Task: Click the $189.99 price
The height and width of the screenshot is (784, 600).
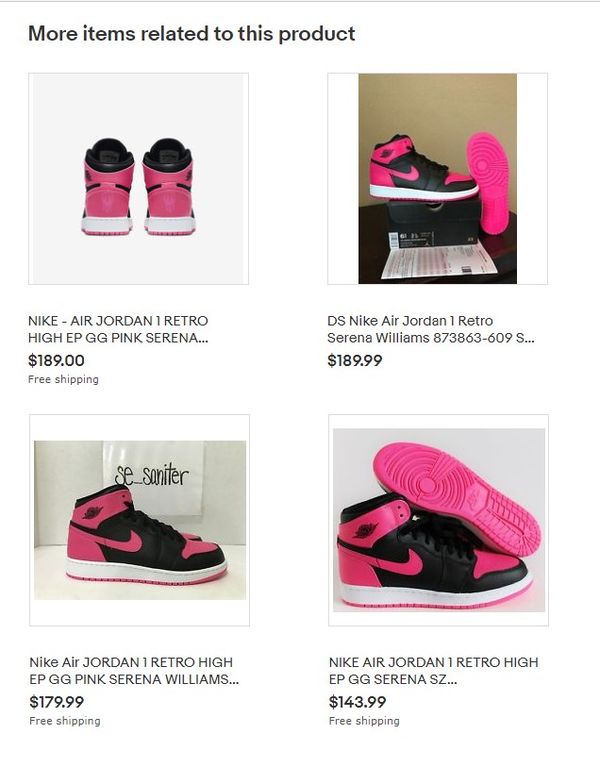Action: coord(354,360)
